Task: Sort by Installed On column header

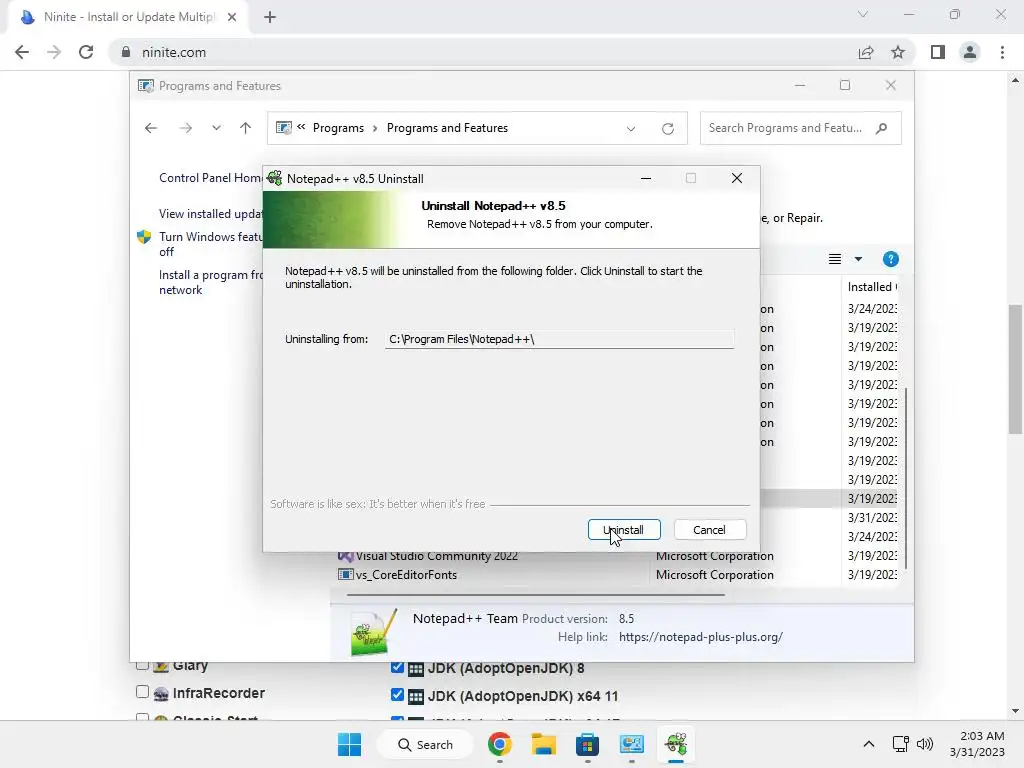Action: 872,287
